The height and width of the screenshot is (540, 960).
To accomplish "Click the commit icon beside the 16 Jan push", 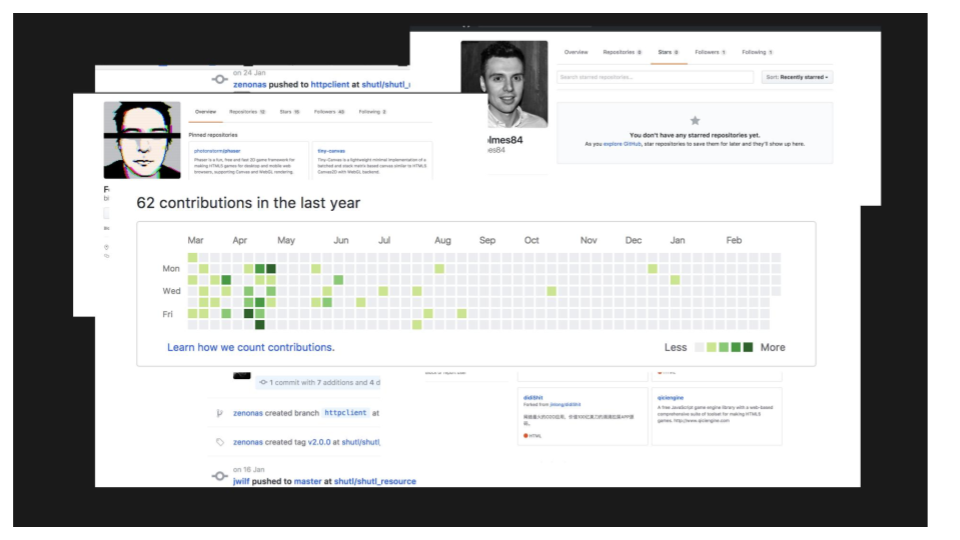I will (219, 476).
